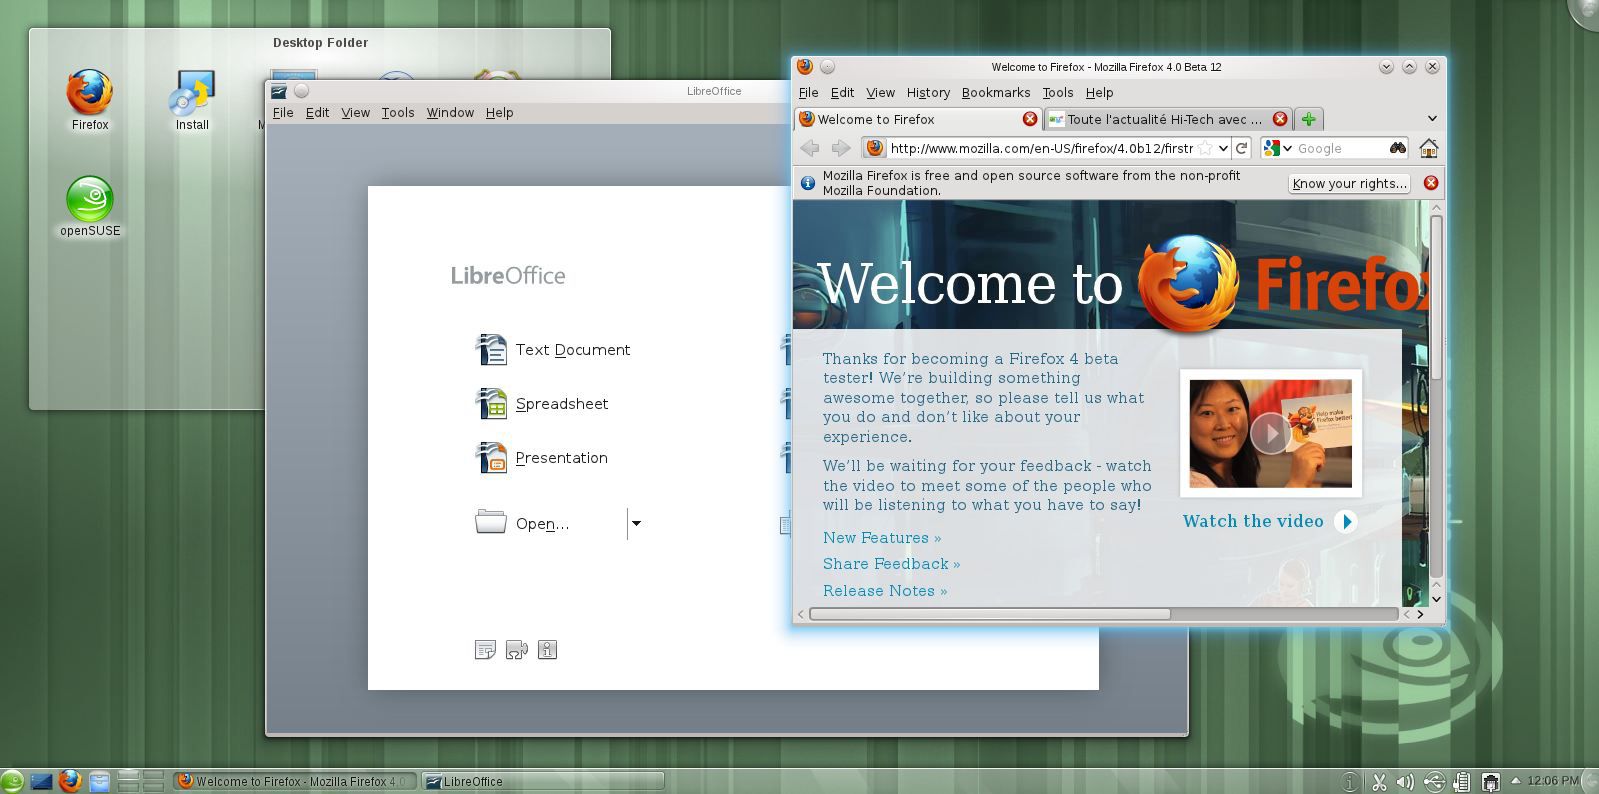Open the Window menu in LibreOffice
Screen dimensions: 1599x794
point(450,113)
